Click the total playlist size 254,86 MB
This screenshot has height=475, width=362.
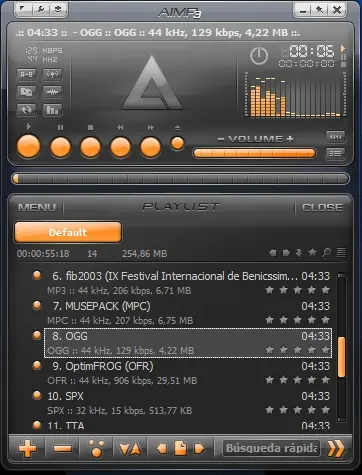(x=144, y=254)
